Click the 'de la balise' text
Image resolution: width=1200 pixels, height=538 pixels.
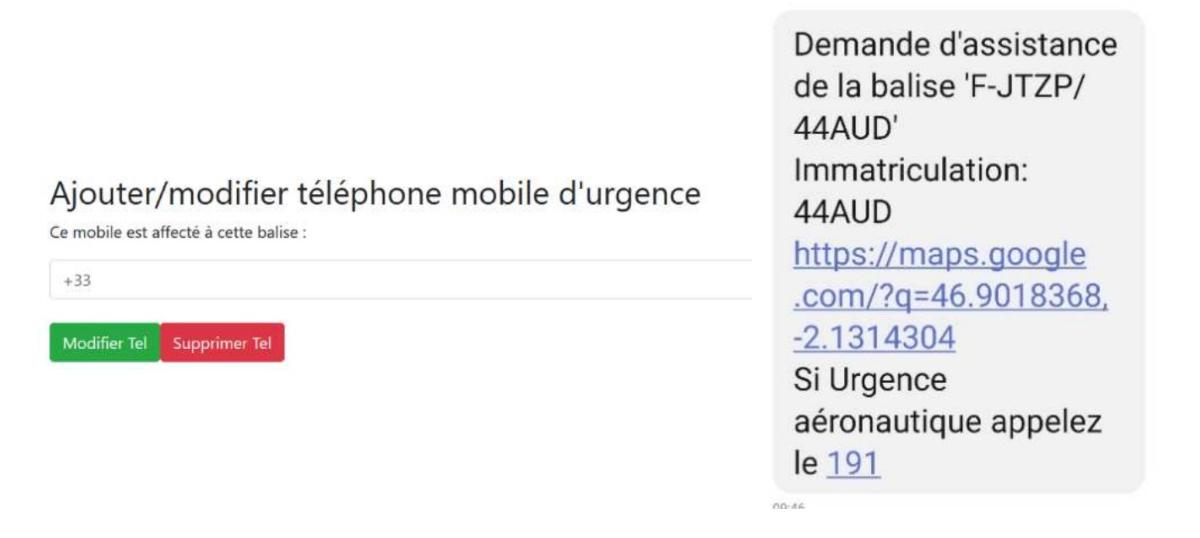point(868,88)
